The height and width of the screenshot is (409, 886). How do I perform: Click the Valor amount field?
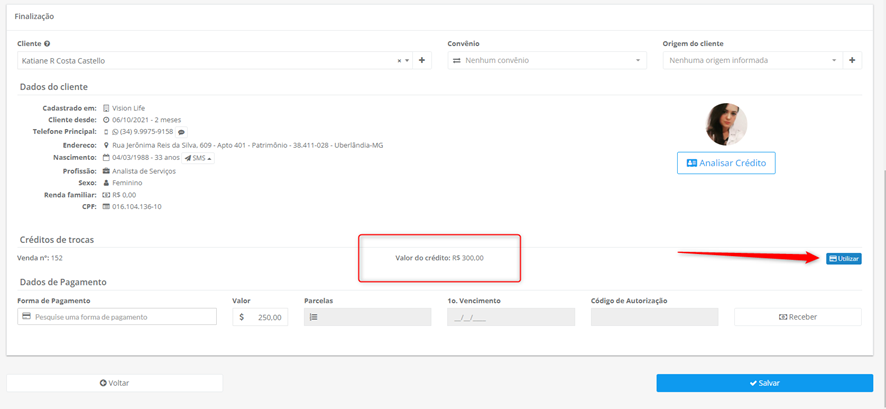click(260, 317)
